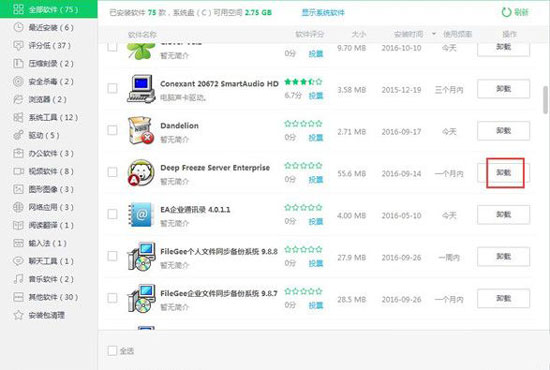Toggle the sort arrow next to 安装时间

click(x=434, y=34)
